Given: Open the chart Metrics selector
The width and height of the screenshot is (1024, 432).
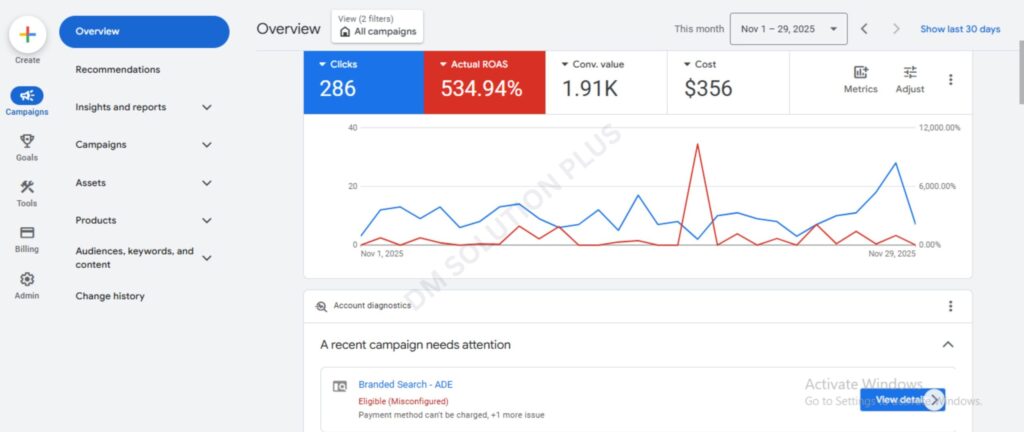Looking at the screenshot, I should [860, 78].
